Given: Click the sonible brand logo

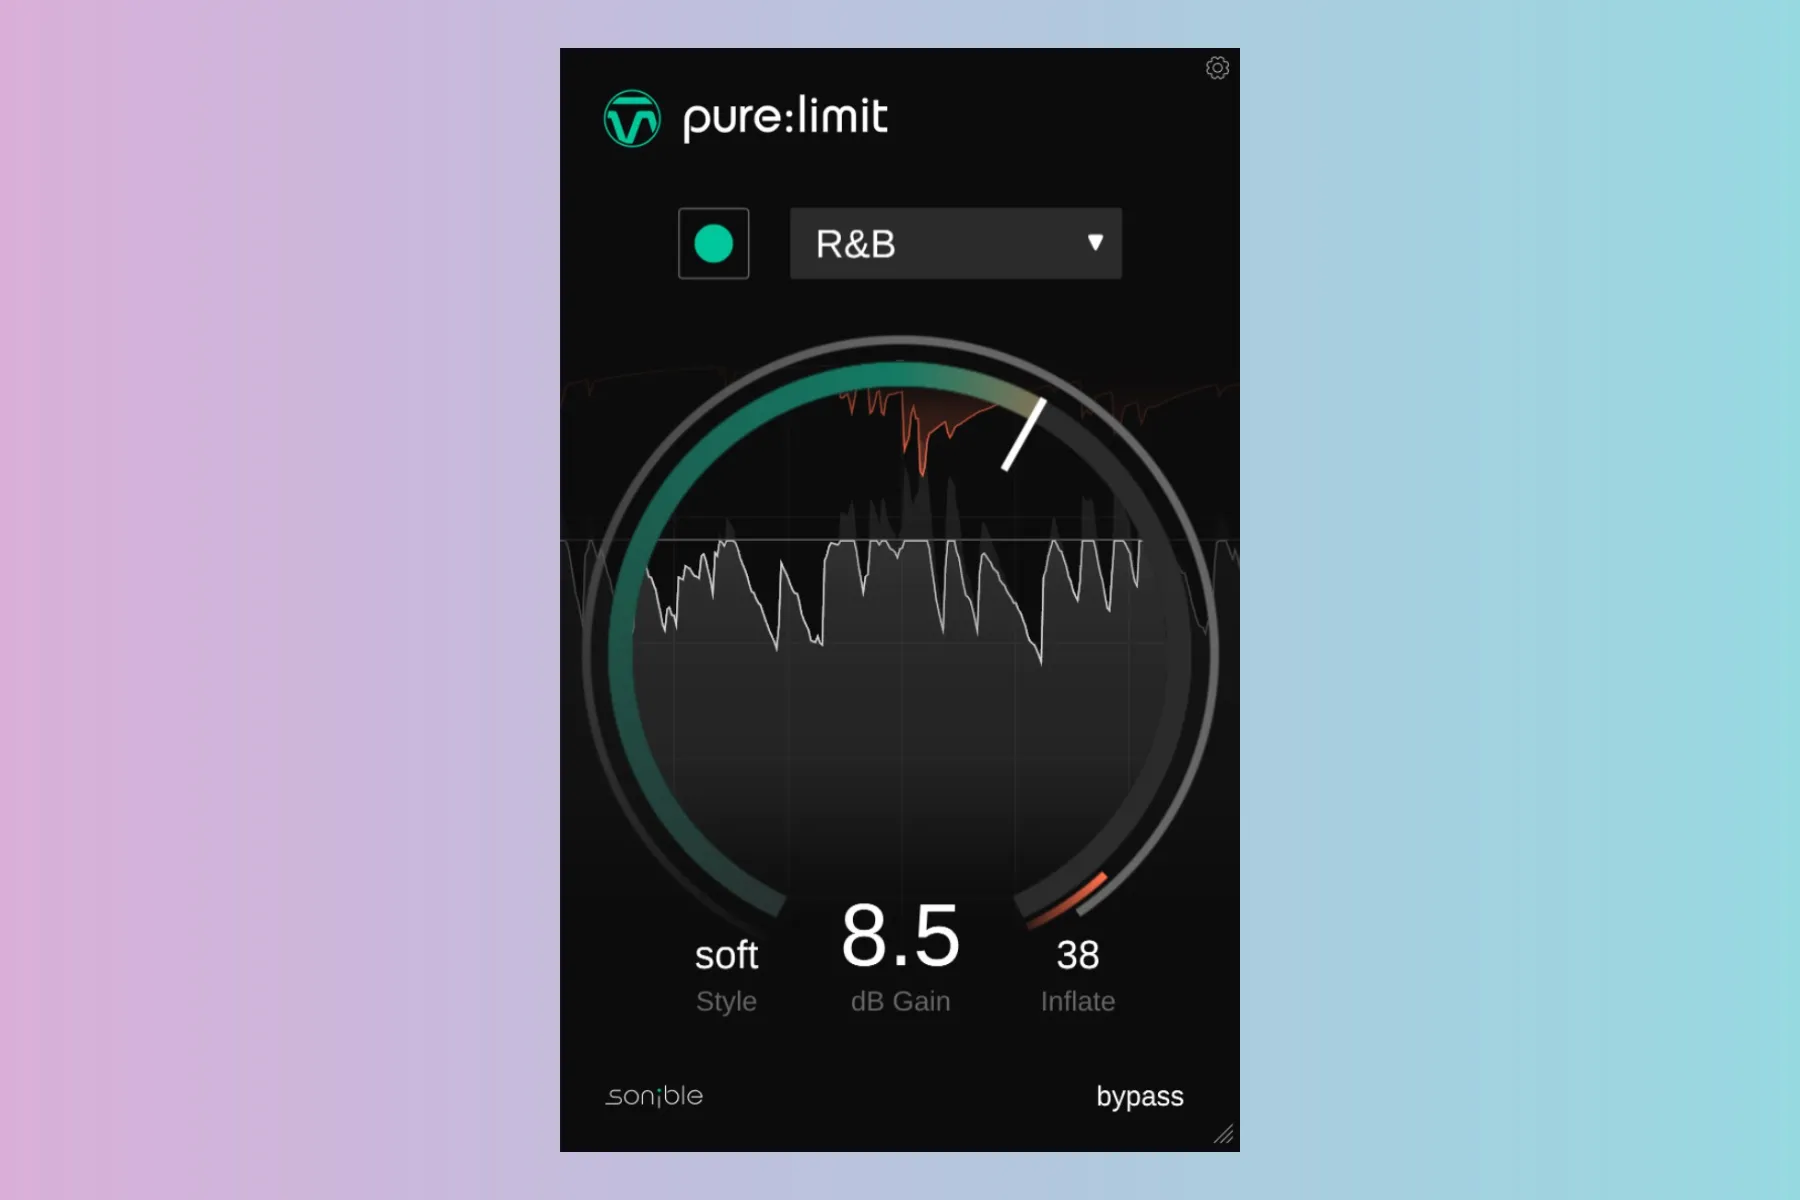Looking at the screenshot, I should pos(654,1096).
